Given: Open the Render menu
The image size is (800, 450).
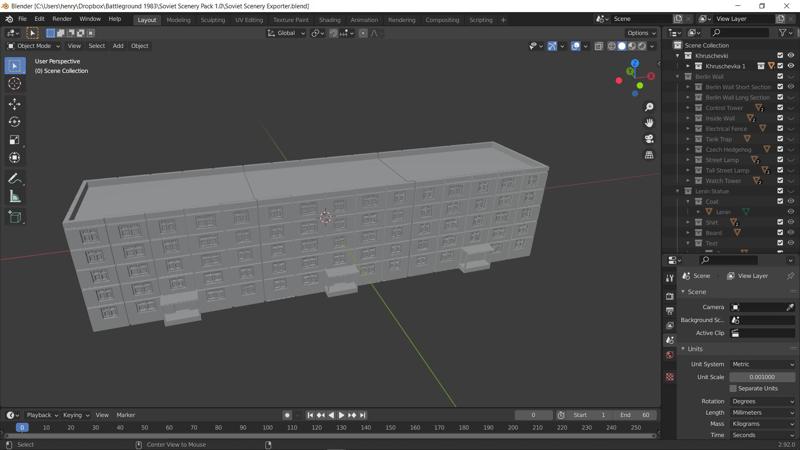Looking at the screenshot, I should coord(62,19).
